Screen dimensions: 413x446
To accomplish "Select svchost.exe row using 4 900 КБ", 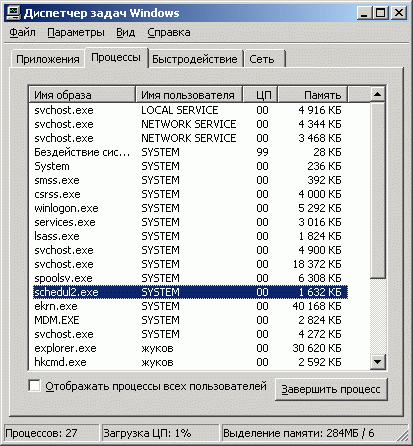I will tap(190, 250).
